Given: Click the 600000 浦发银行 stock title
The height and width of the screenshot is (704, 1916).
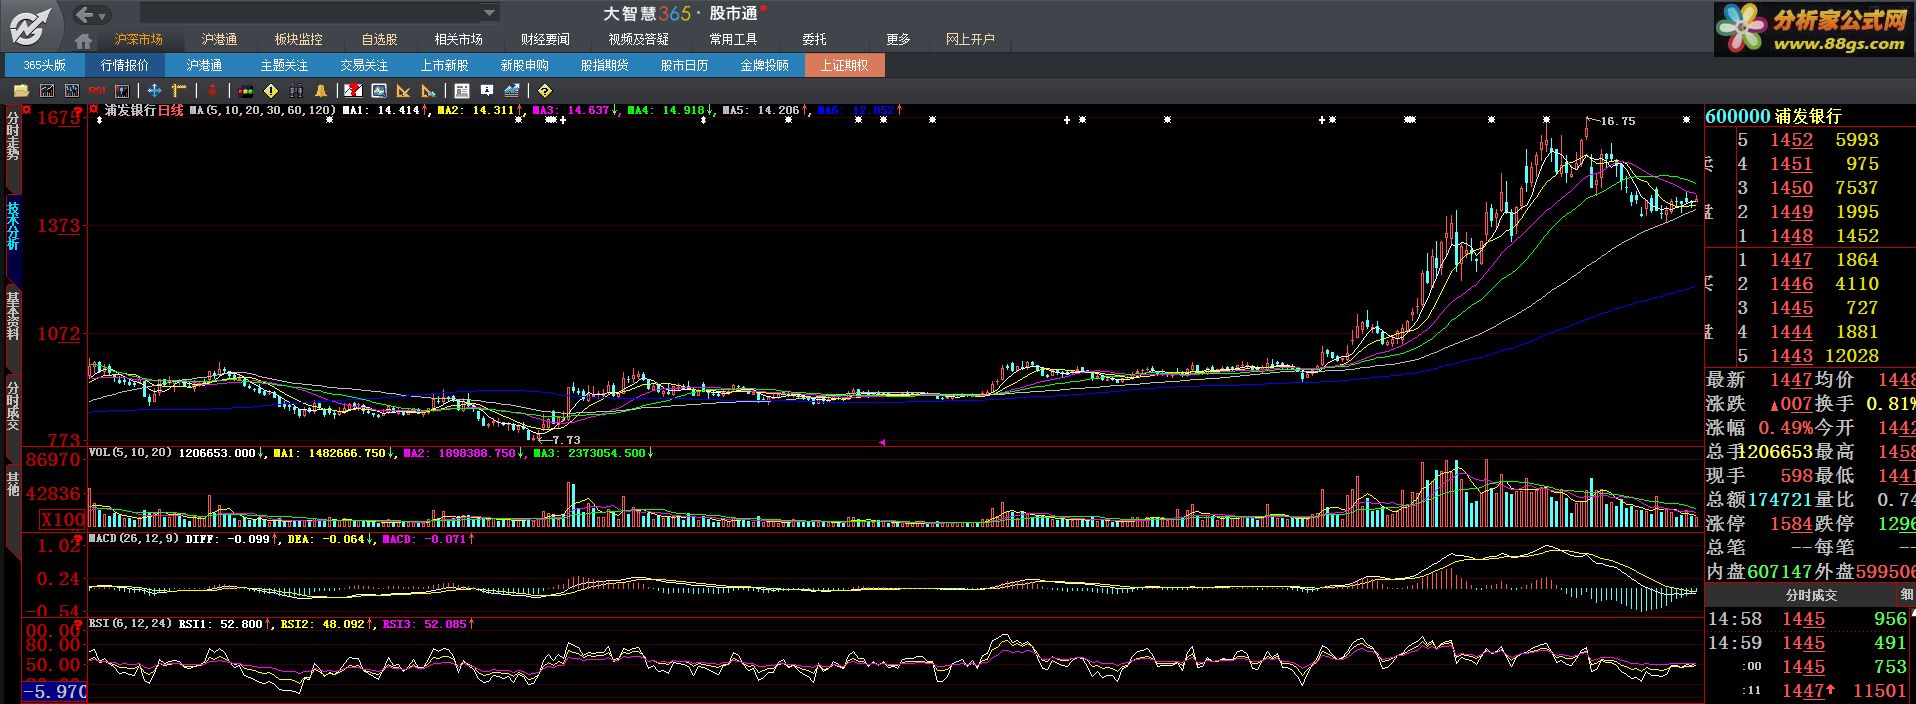Looking at the screenshot, I should 1773,116.
